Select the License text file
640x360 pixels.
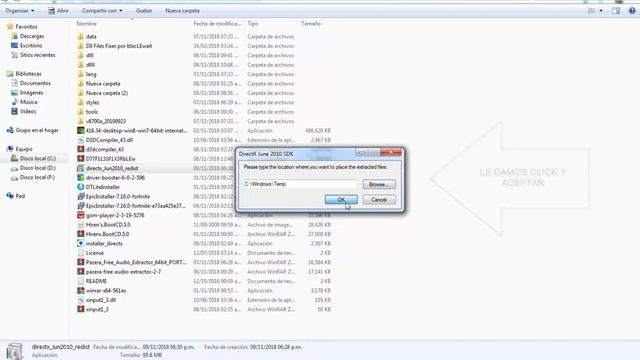point(95,253)
